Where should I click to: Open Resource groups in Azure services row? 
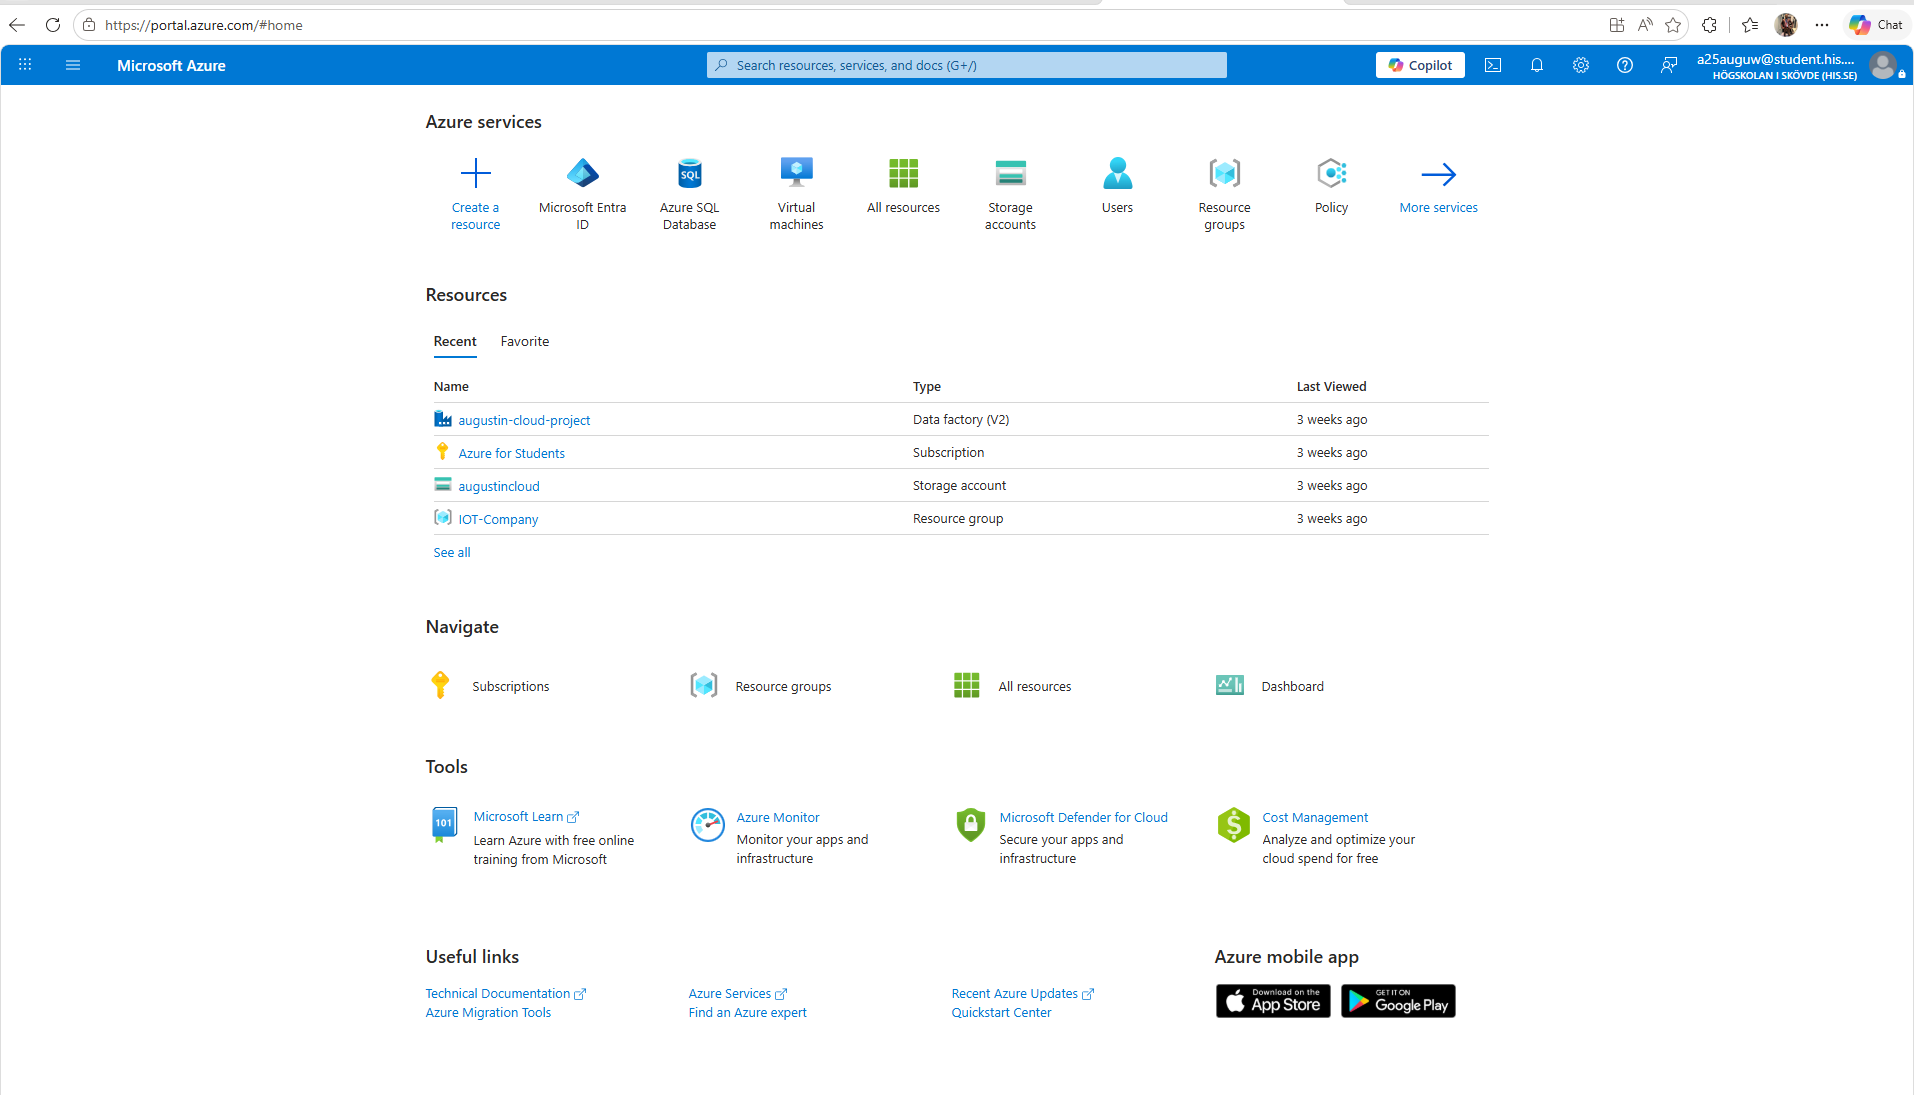pyautogui.click(x=1224, y=194)
